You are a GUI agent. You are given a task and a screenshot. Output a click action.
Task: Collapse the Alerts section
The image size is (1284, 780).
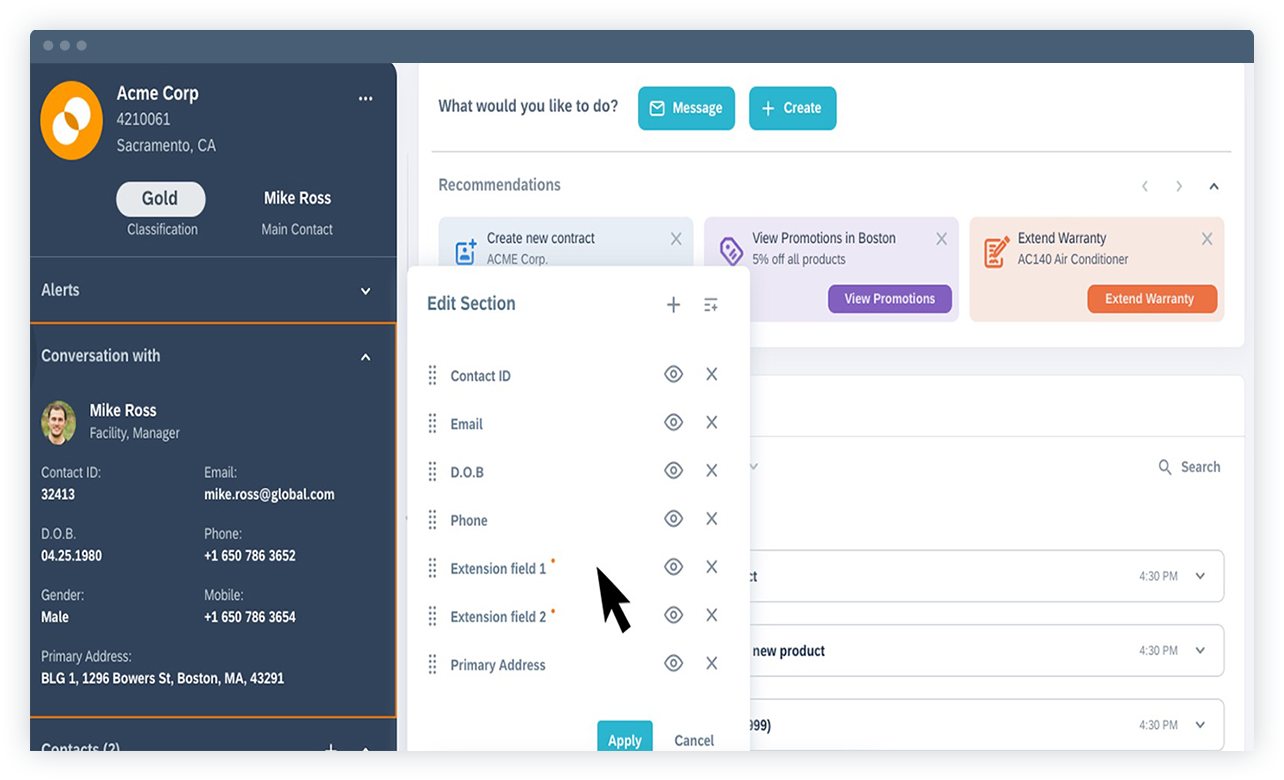[x=366, y=290]
